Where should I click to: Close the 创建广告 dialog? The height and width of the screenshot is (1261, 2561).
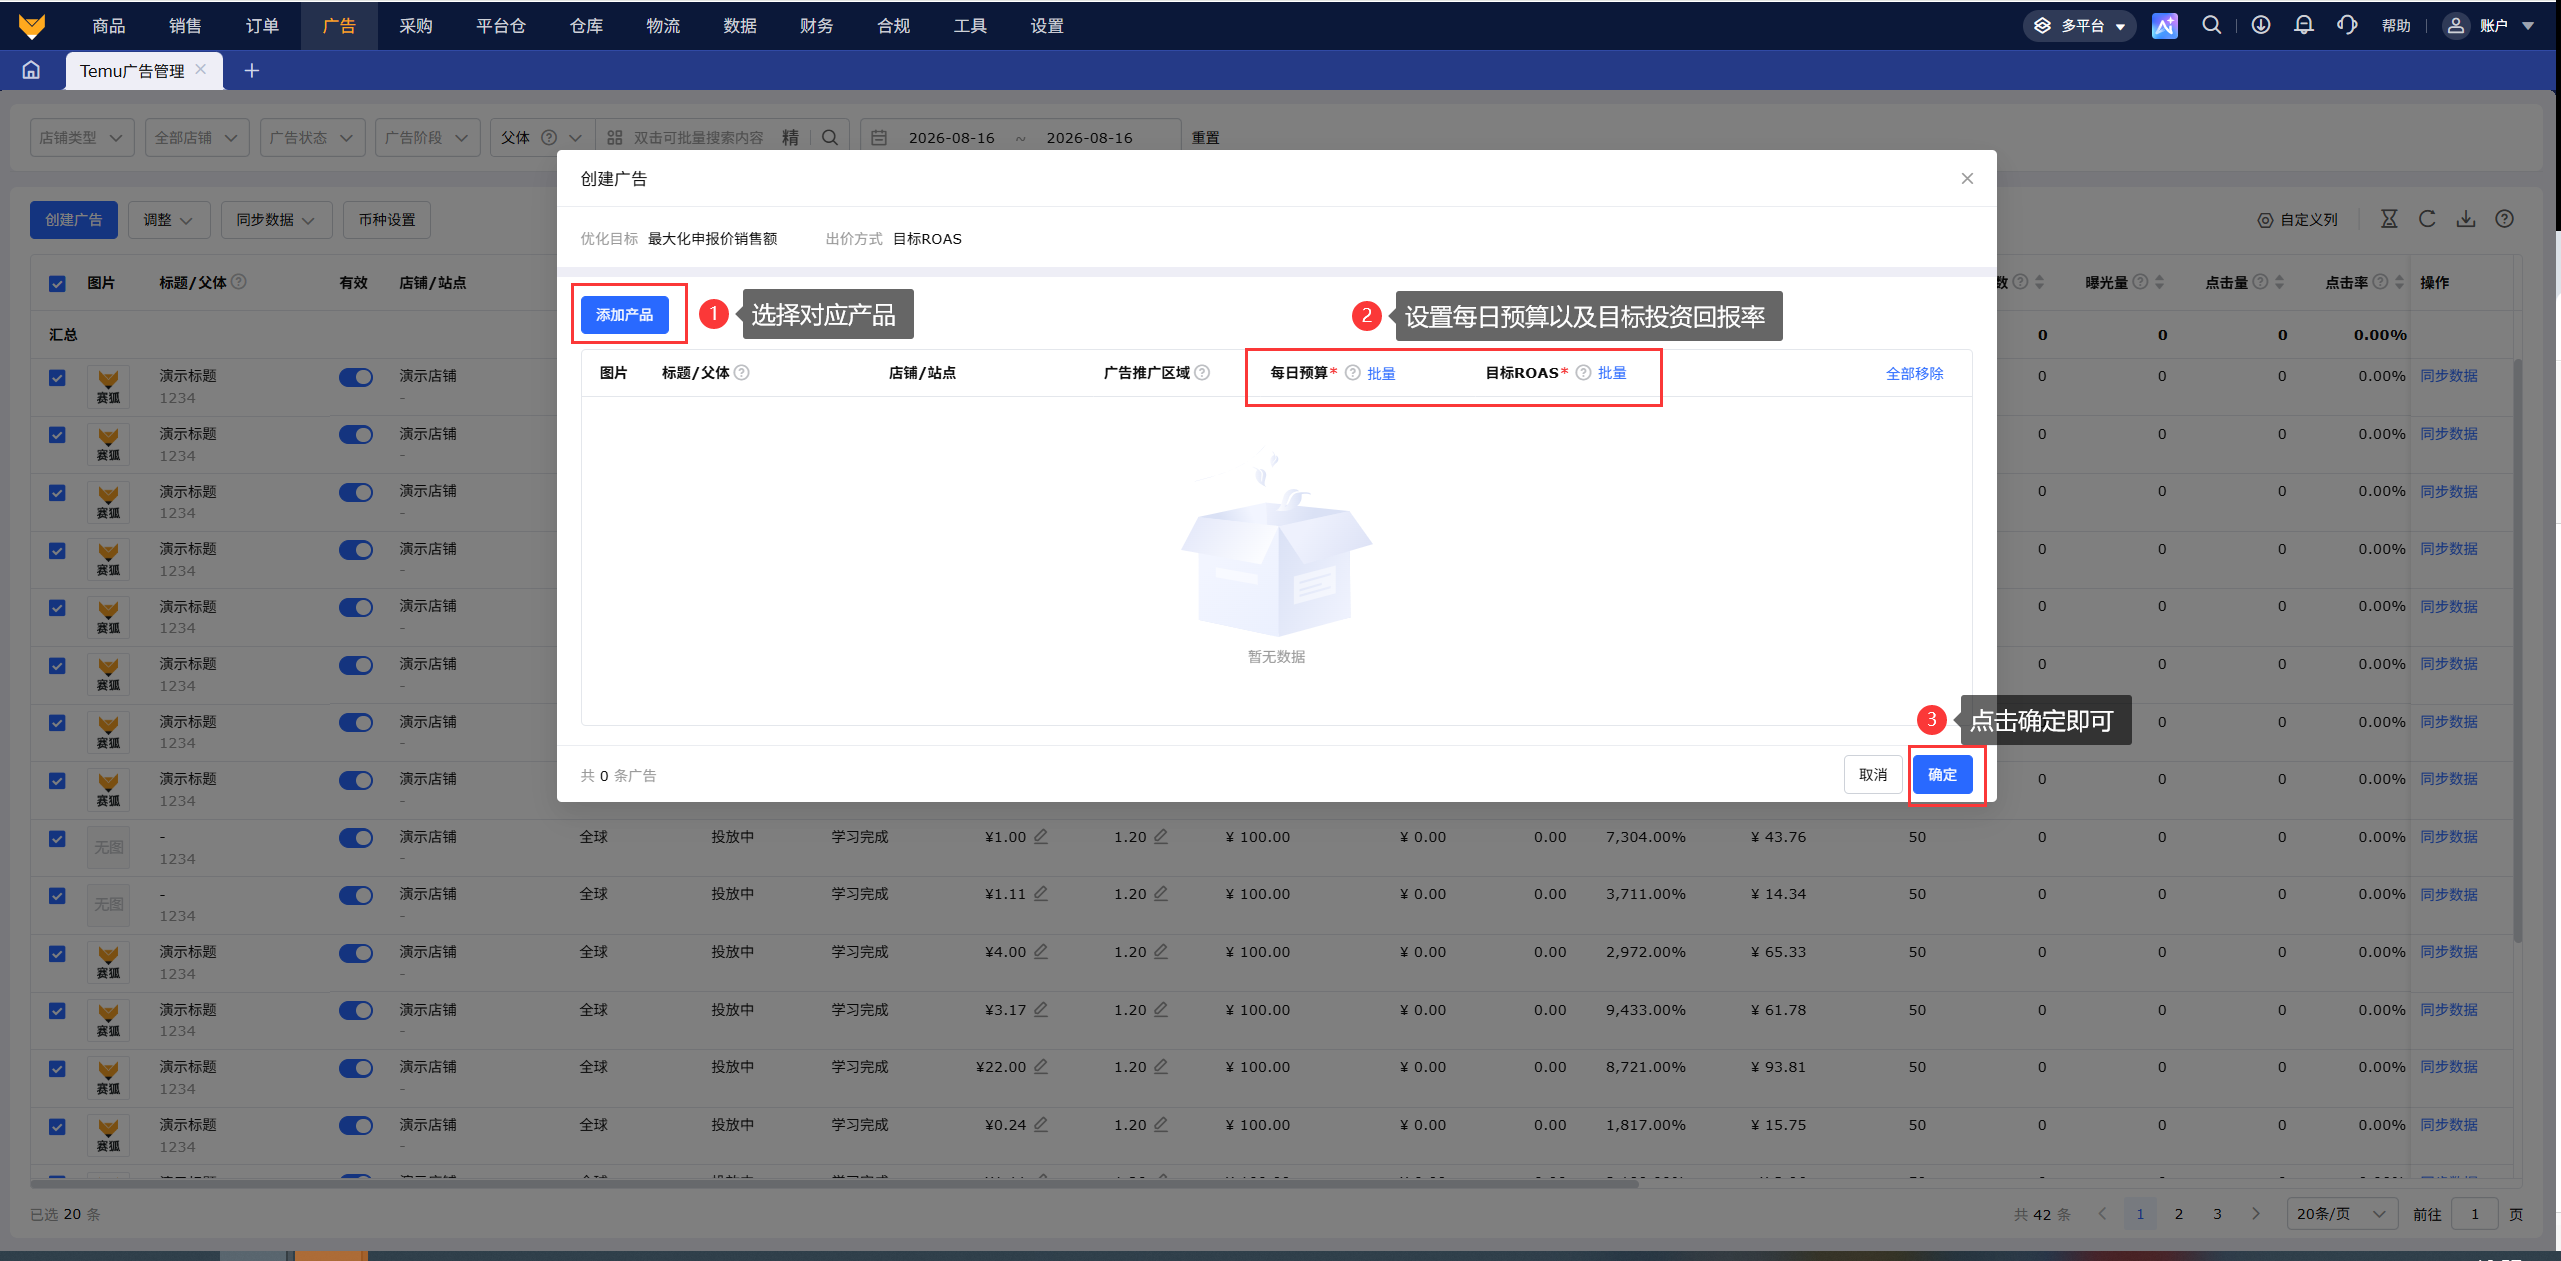tap(1967, 178)
